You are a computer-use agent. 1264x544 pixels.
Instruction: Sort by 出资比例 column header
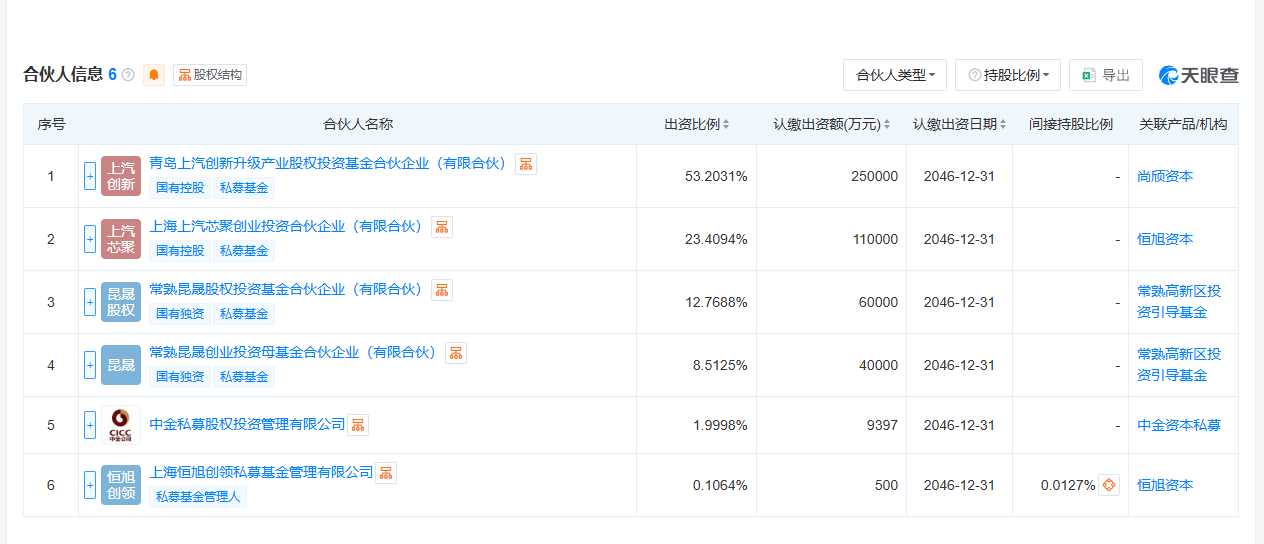[x=697, y=124]
